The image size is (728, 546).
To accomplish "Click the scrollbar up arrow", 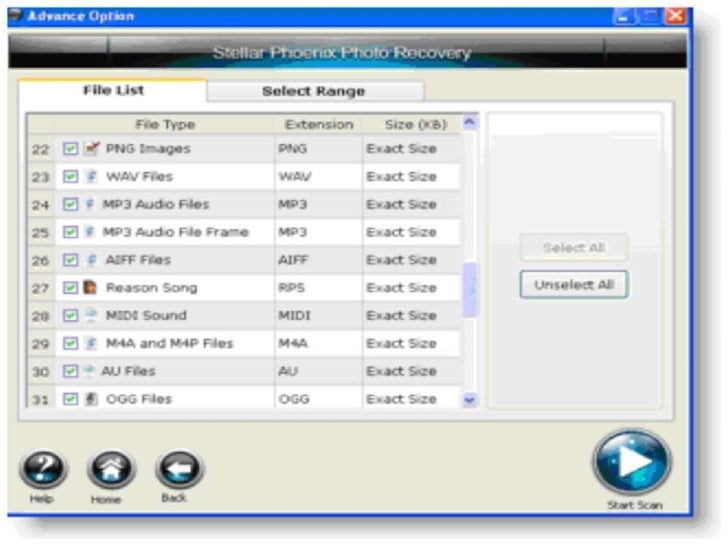I will 470,122.
